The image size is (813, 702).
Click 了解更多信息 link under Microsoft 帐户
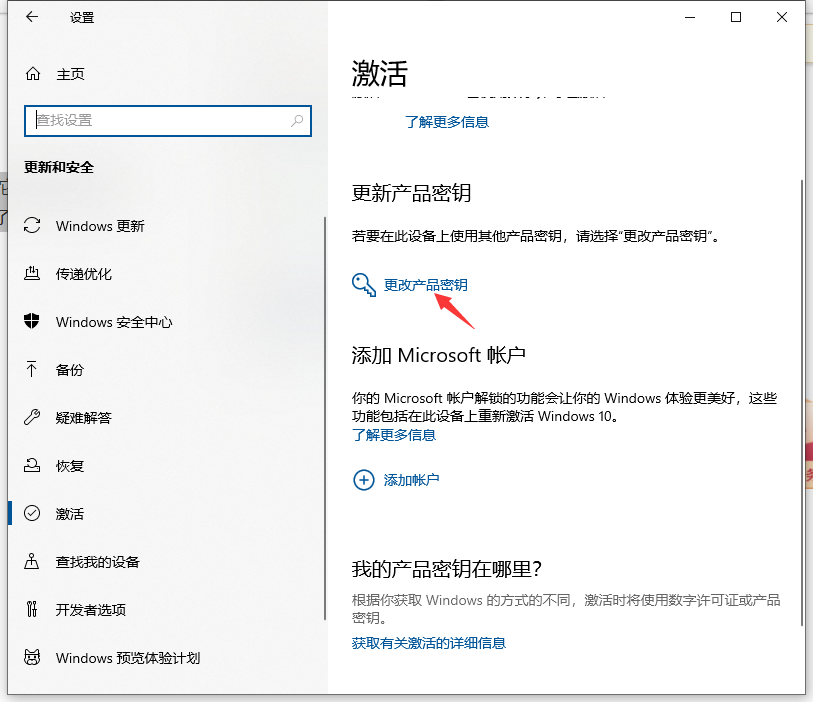tap(394, 435)
